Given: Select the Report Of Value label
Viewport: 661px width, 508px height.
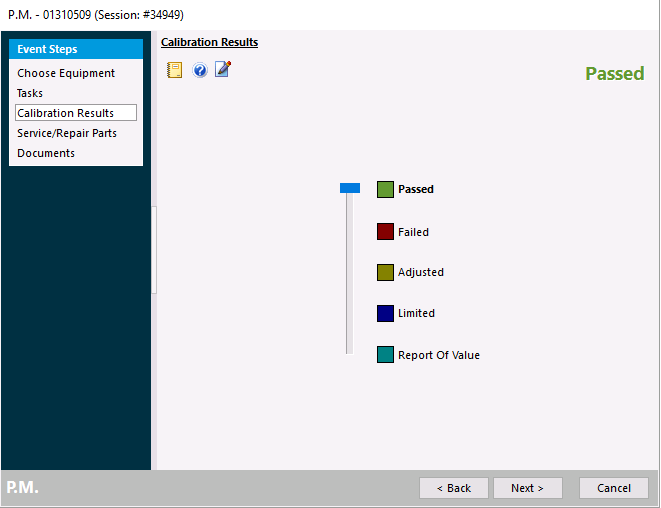Looking at the screenshot, I should click(438, 355).
